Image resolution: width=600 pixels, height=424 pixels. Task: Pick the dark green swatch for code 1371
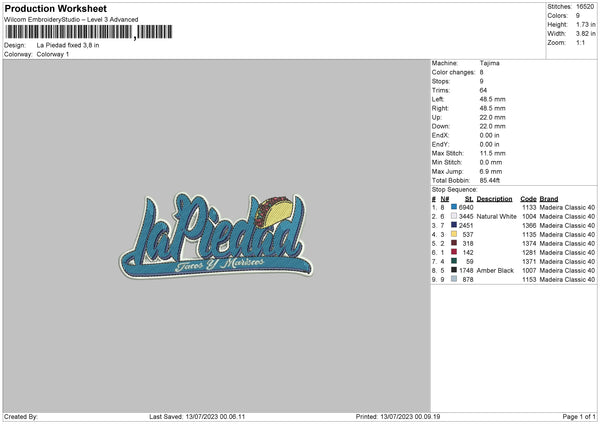point(454,261)
